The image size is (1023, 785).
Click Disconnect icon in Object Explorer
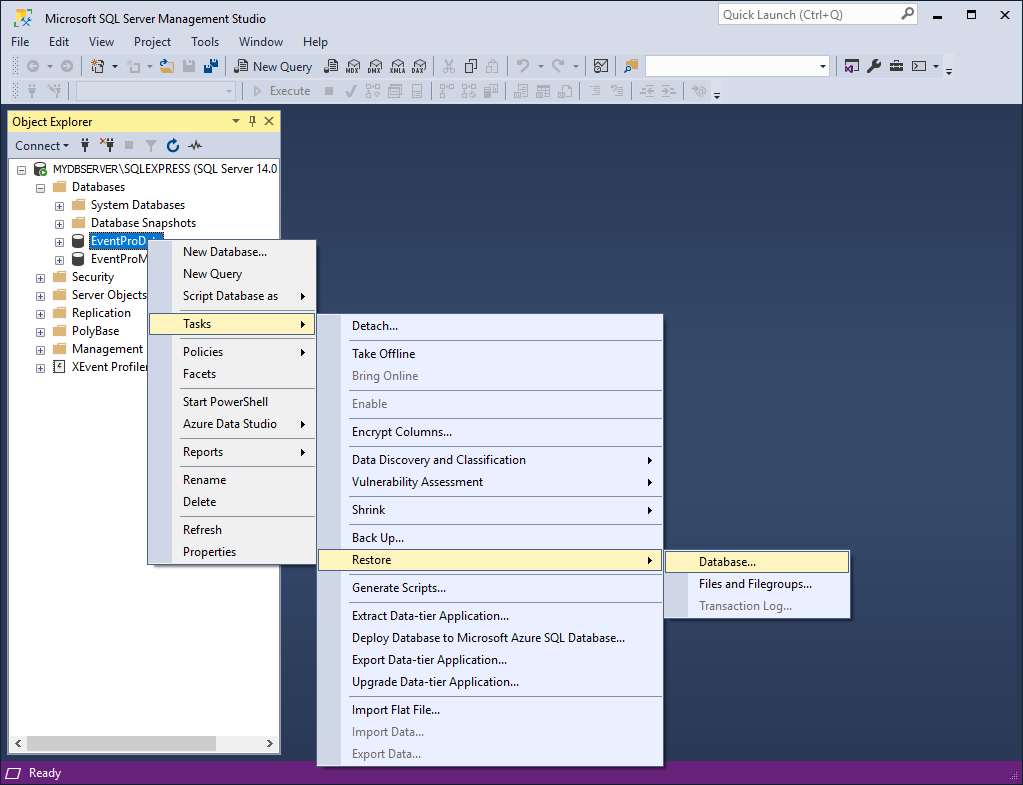pos(107,145)
